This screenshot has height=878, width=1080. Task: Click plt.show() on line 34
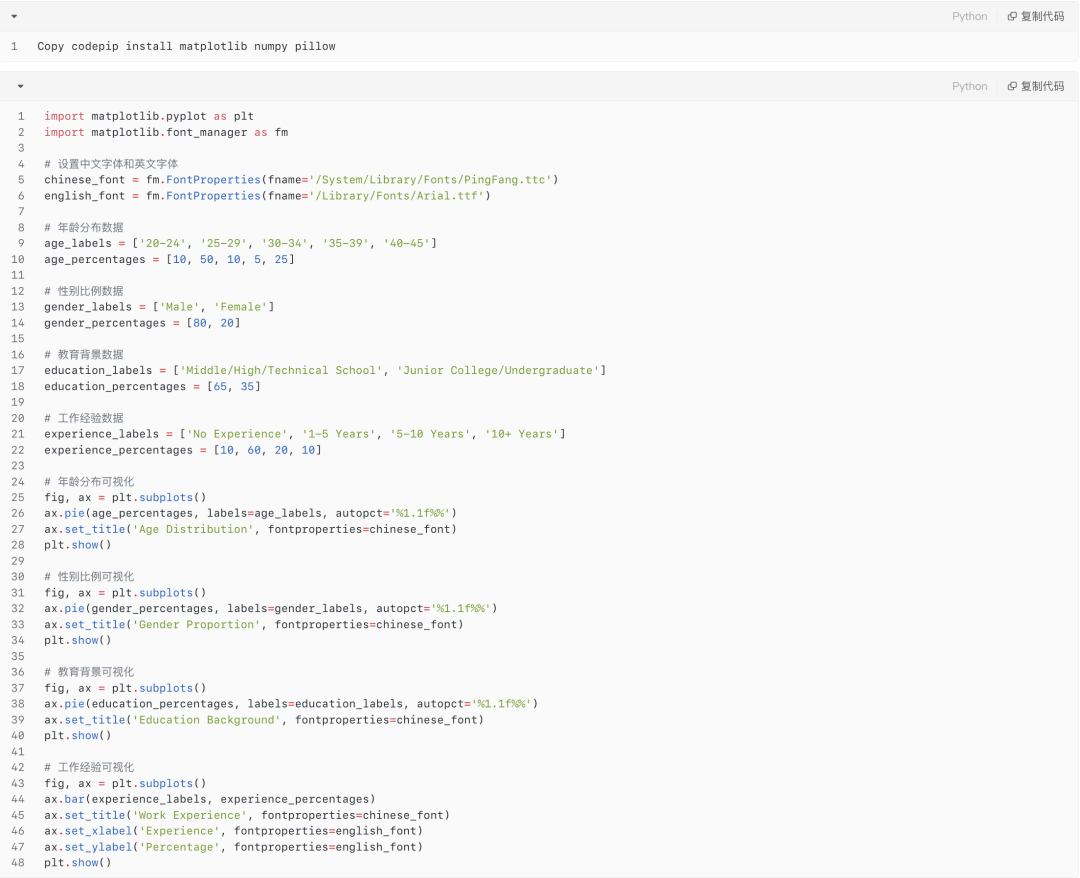pyautogui.click(x=78, y=640)
